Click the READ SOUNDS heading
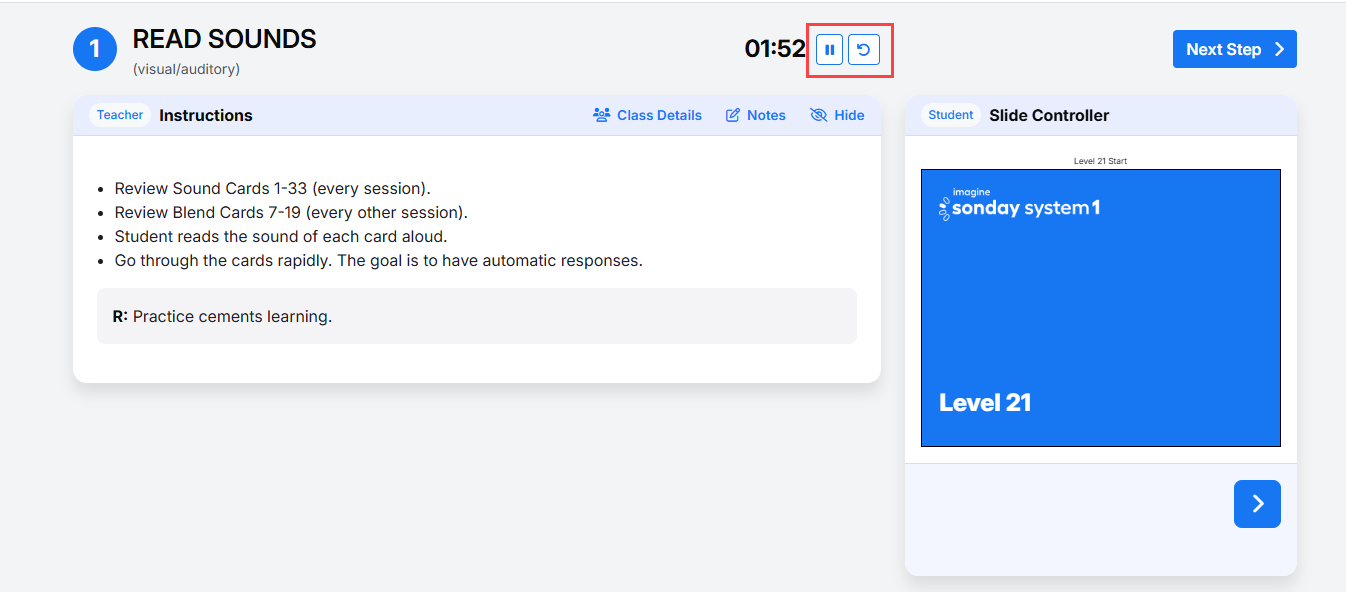The height and width of the screenshot is (592, 1346). 224,39
